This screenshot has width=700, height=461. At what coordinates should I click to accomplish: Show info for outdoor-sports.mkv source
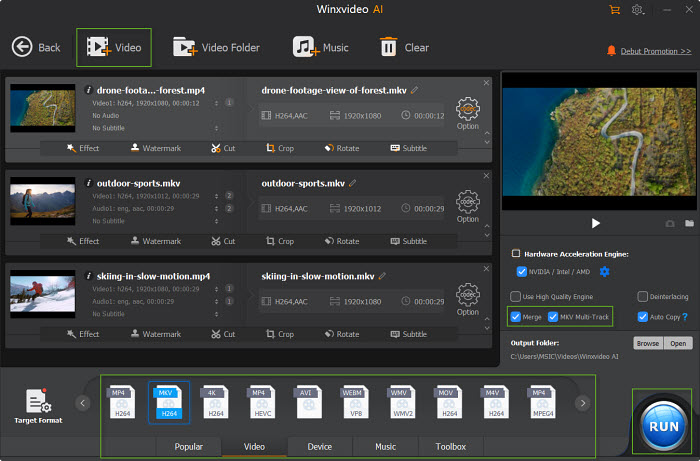pos(88,183)
